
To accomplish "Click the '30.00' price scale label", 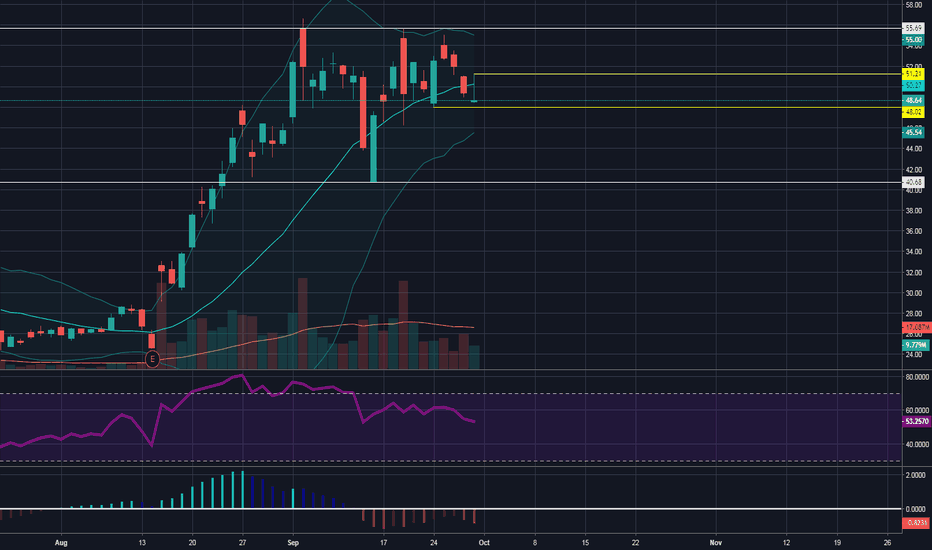I will point(914,293).
